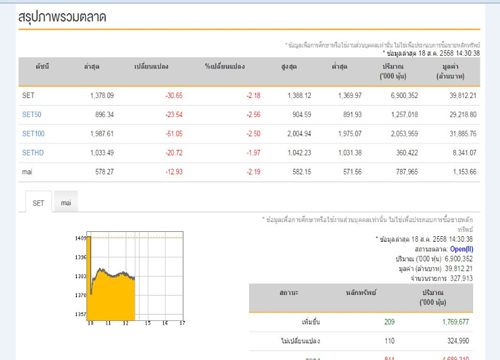
Task: Select the unchanged count 110
Action: coord(389,341)
